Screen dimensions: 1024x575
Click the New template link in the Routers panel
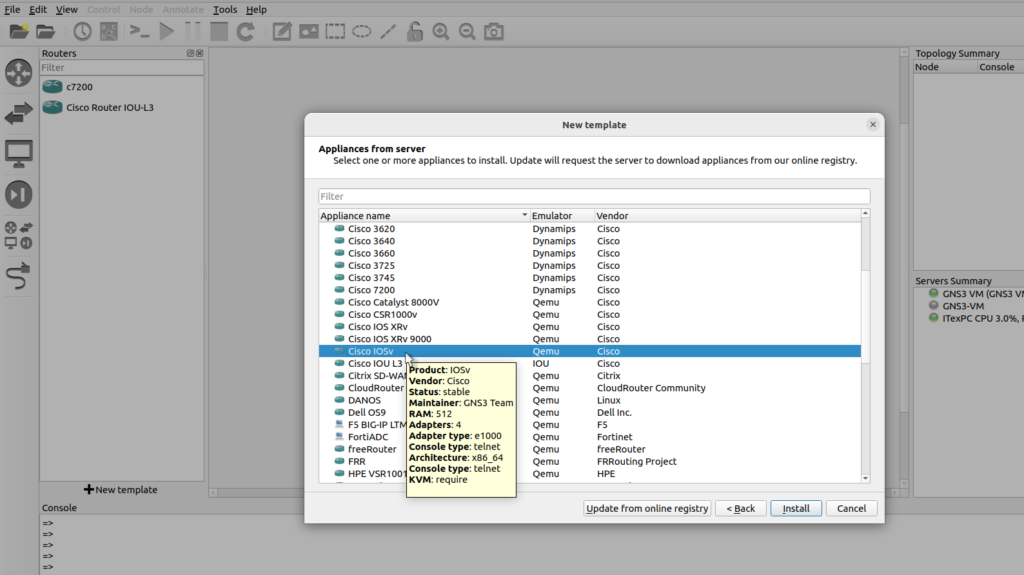point(121,490)
